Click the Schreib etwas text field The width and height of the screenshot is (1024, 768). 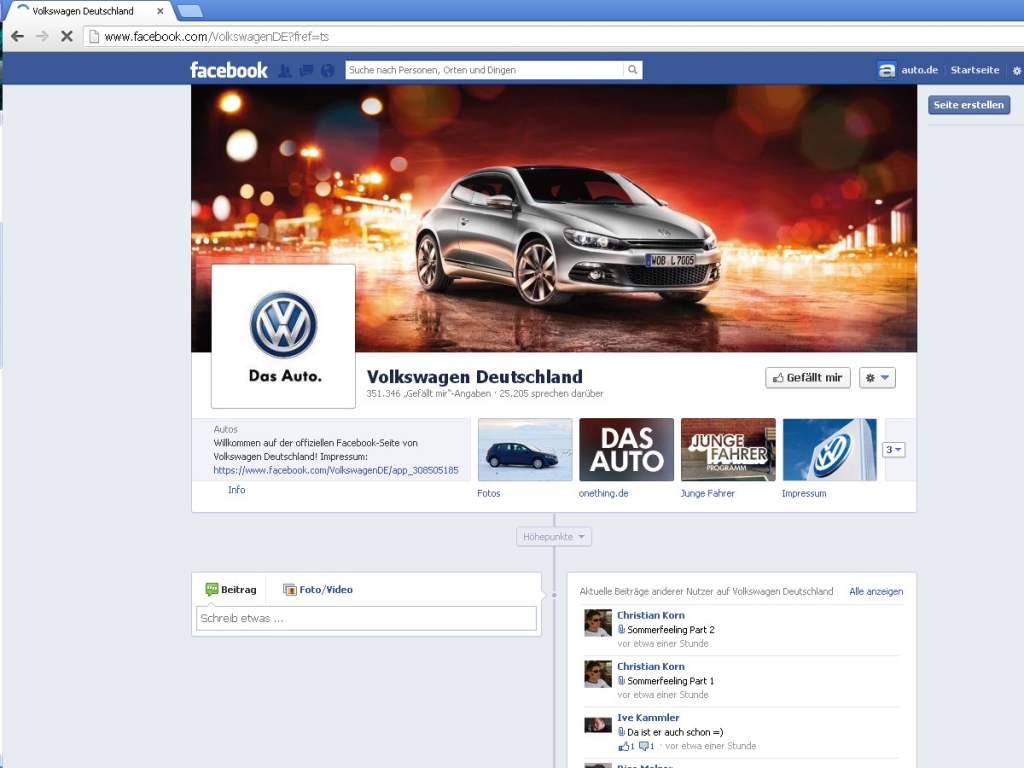pos(366,618)
